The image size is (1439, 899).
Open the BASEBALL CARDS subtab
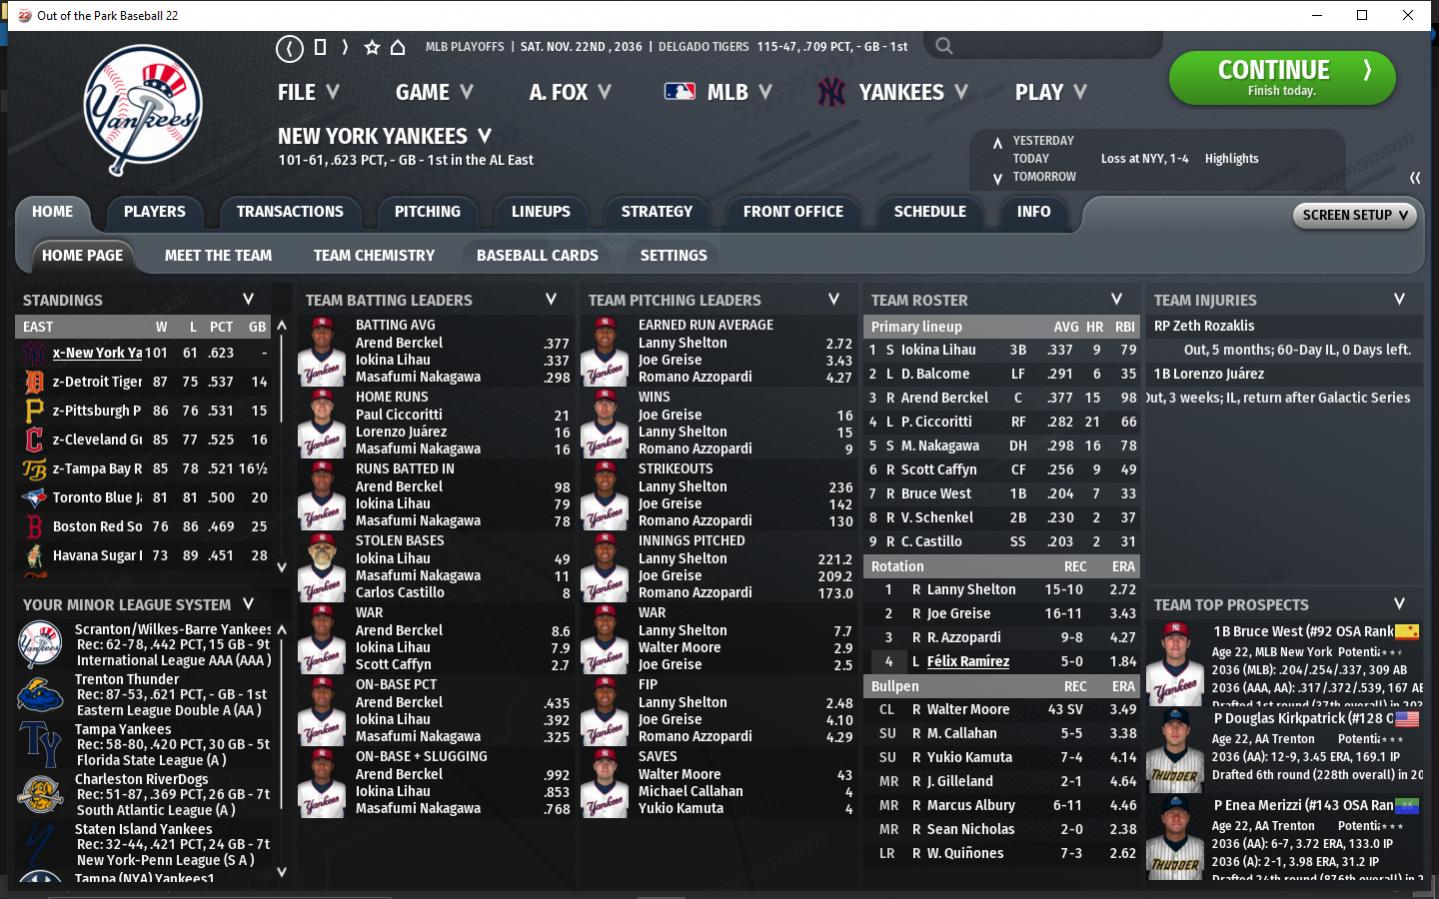[537, 256]
